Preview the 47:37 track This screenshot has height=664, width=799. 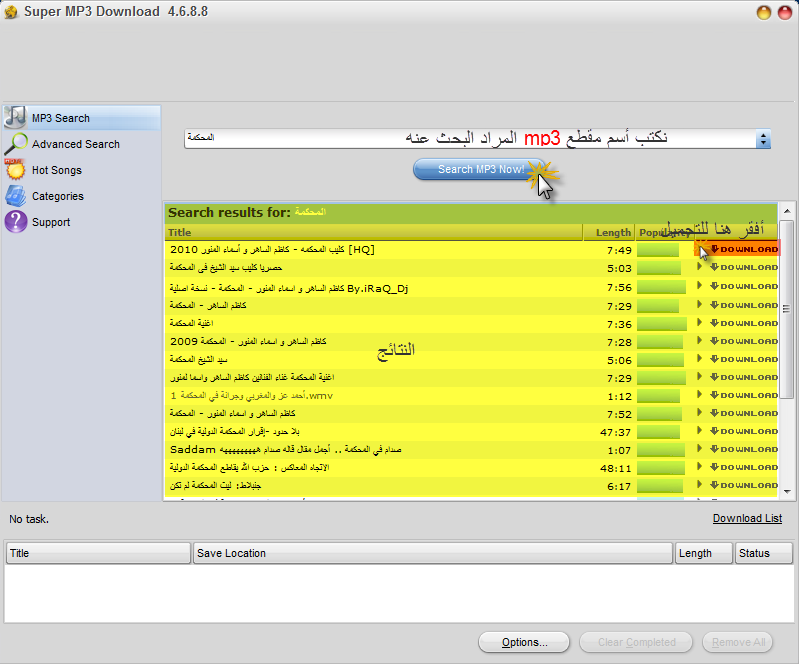(699, 430)
